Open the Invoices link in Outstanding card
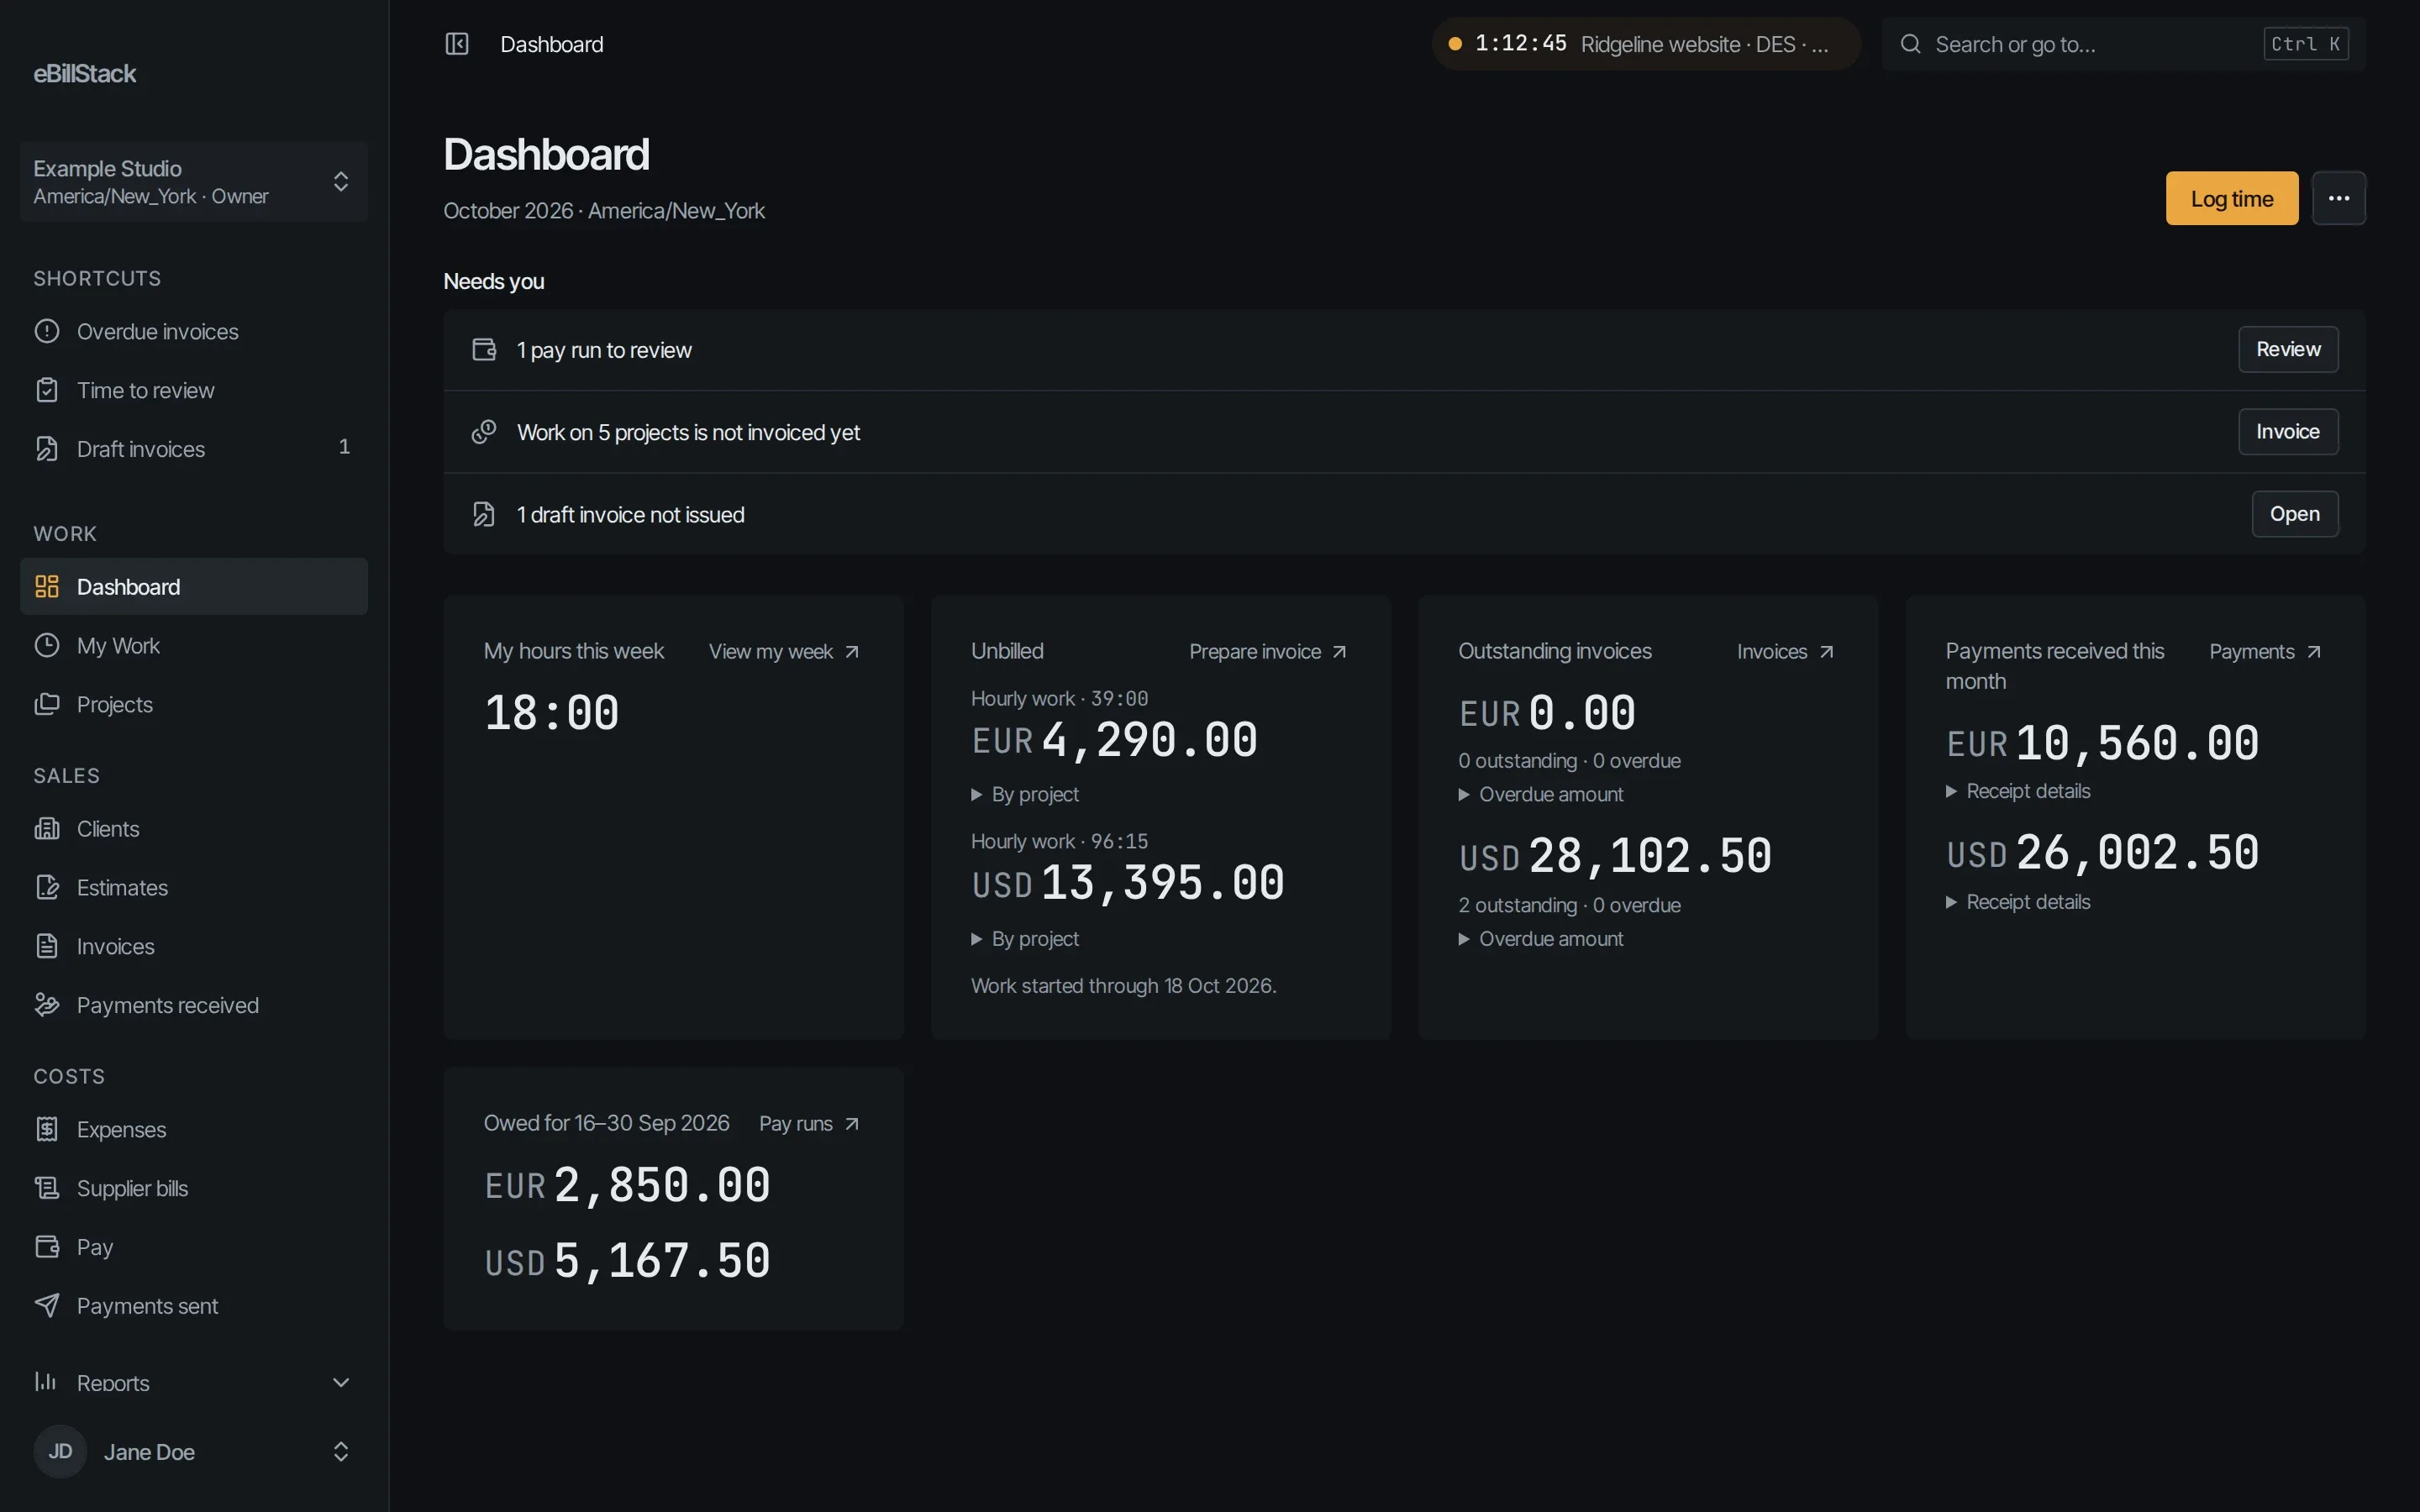2420x1512 pixels. 1786,651
